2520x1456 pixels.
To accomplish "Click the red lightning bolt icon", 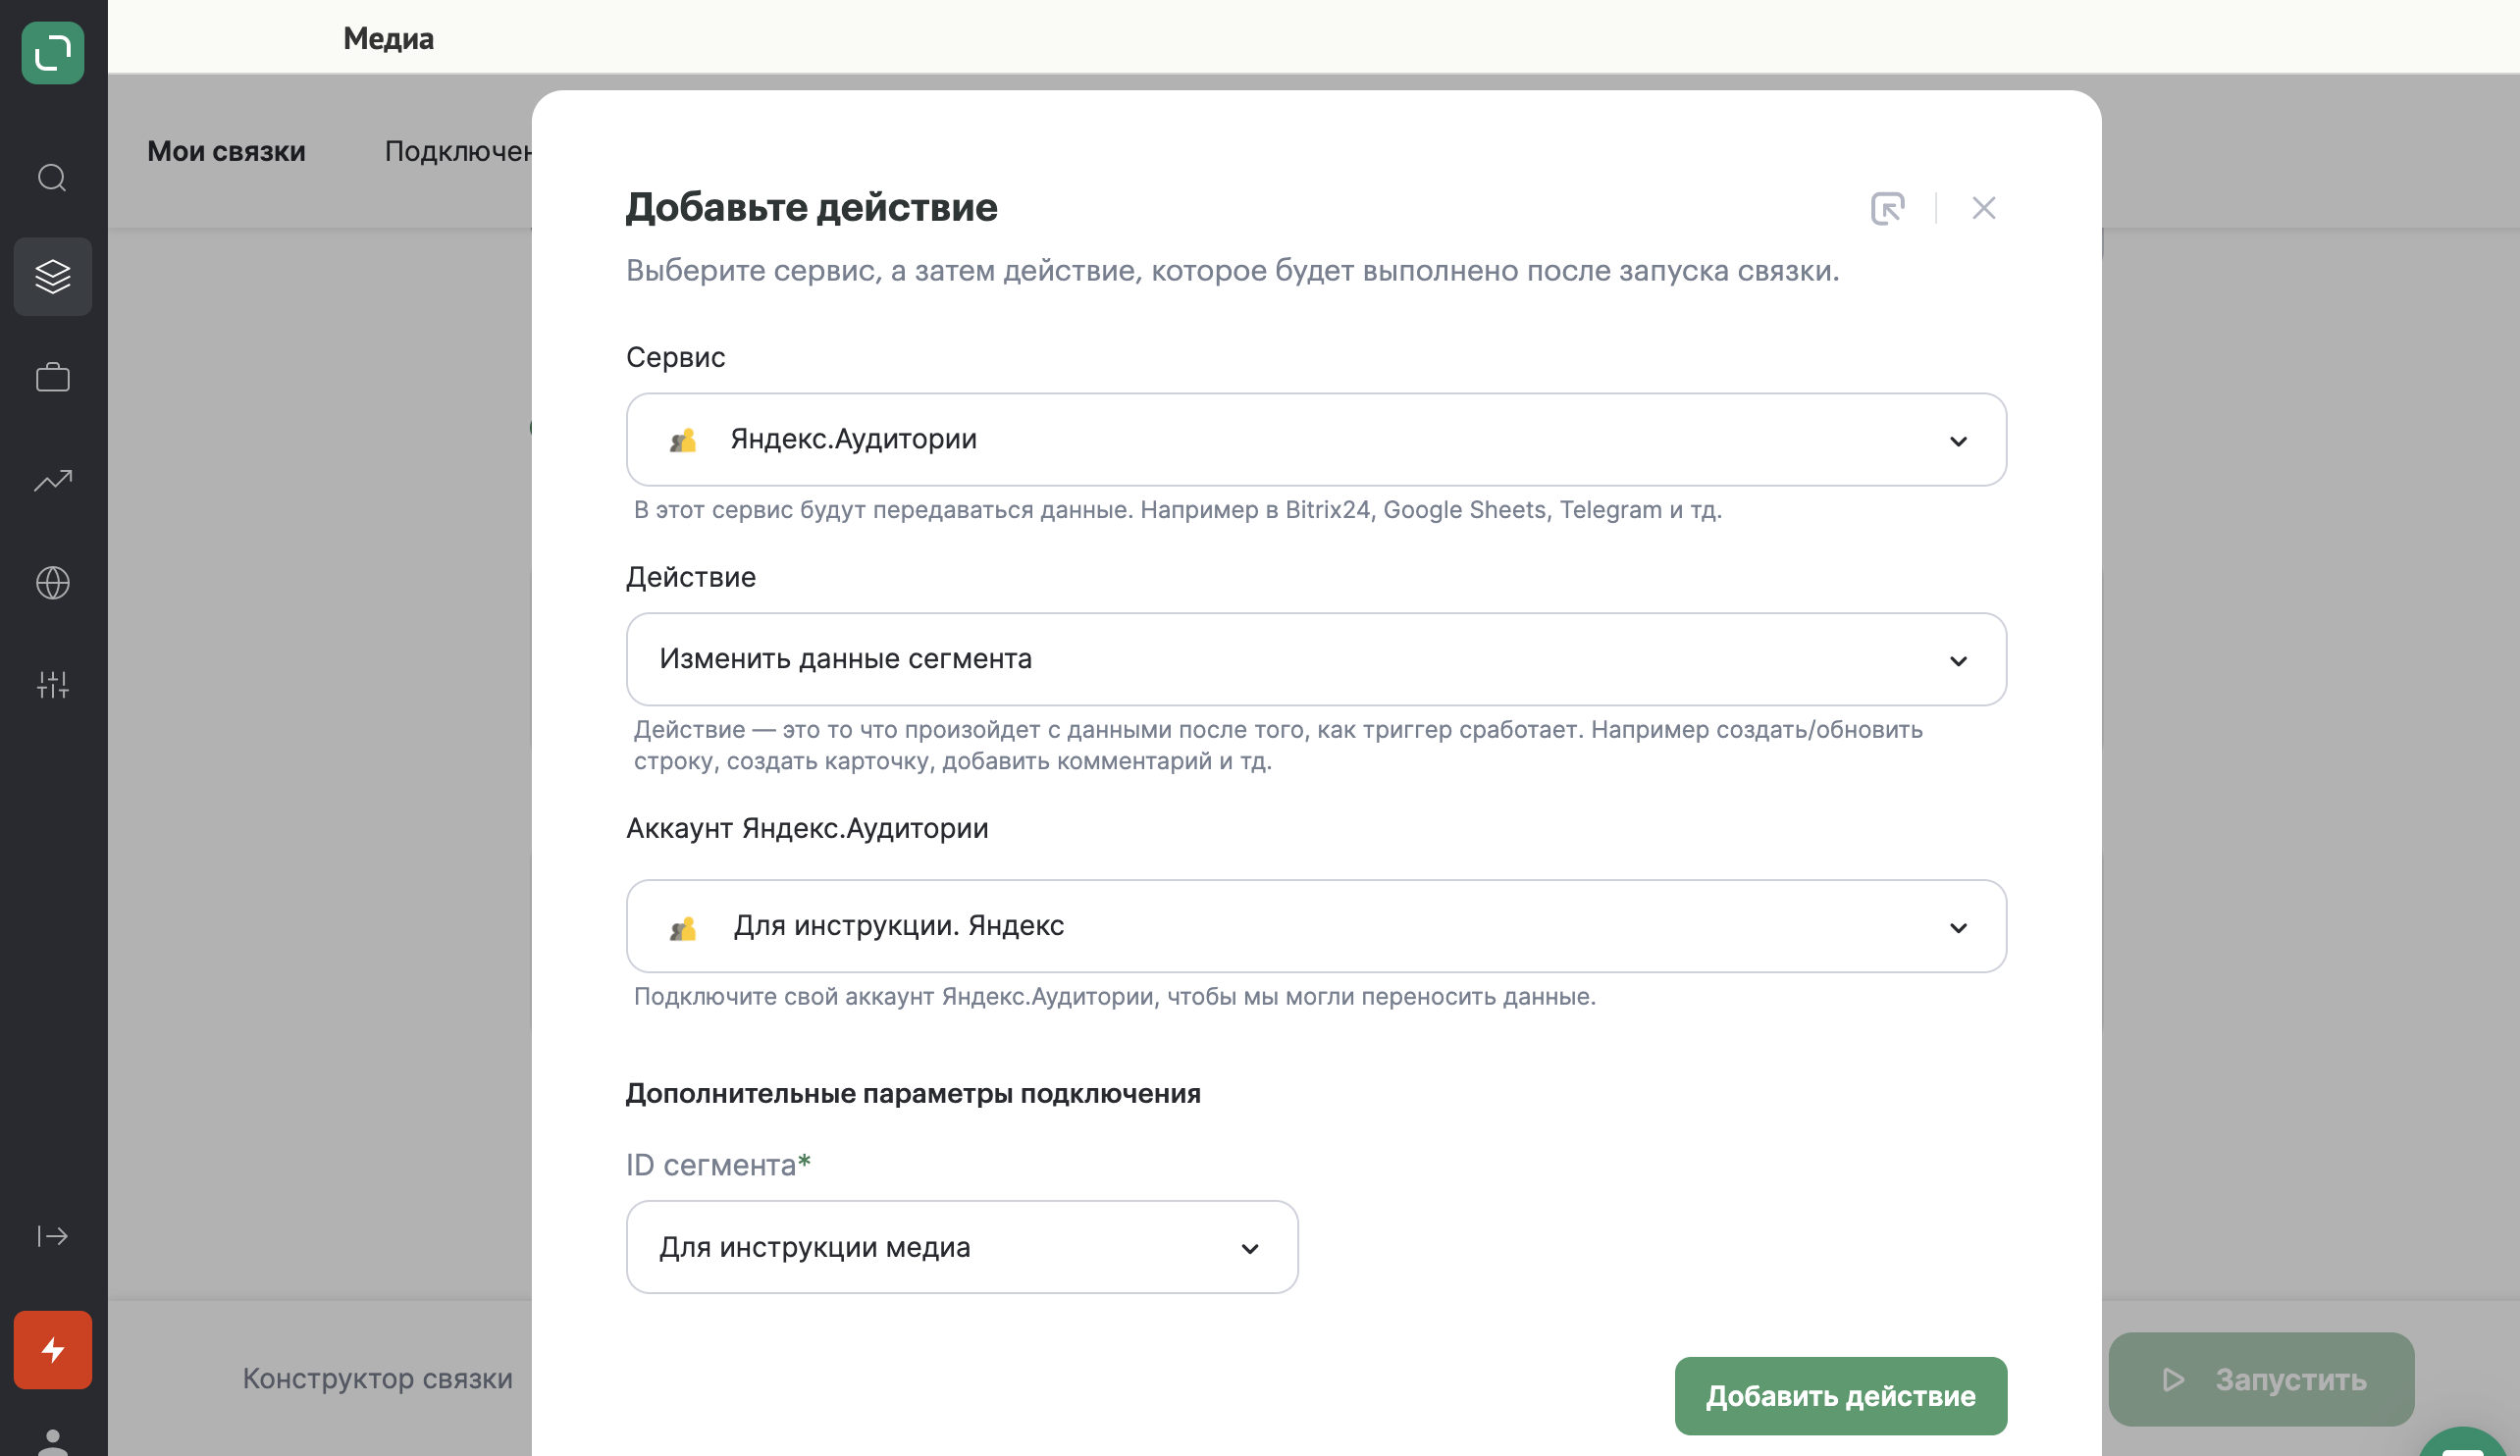I will 53,1350.
